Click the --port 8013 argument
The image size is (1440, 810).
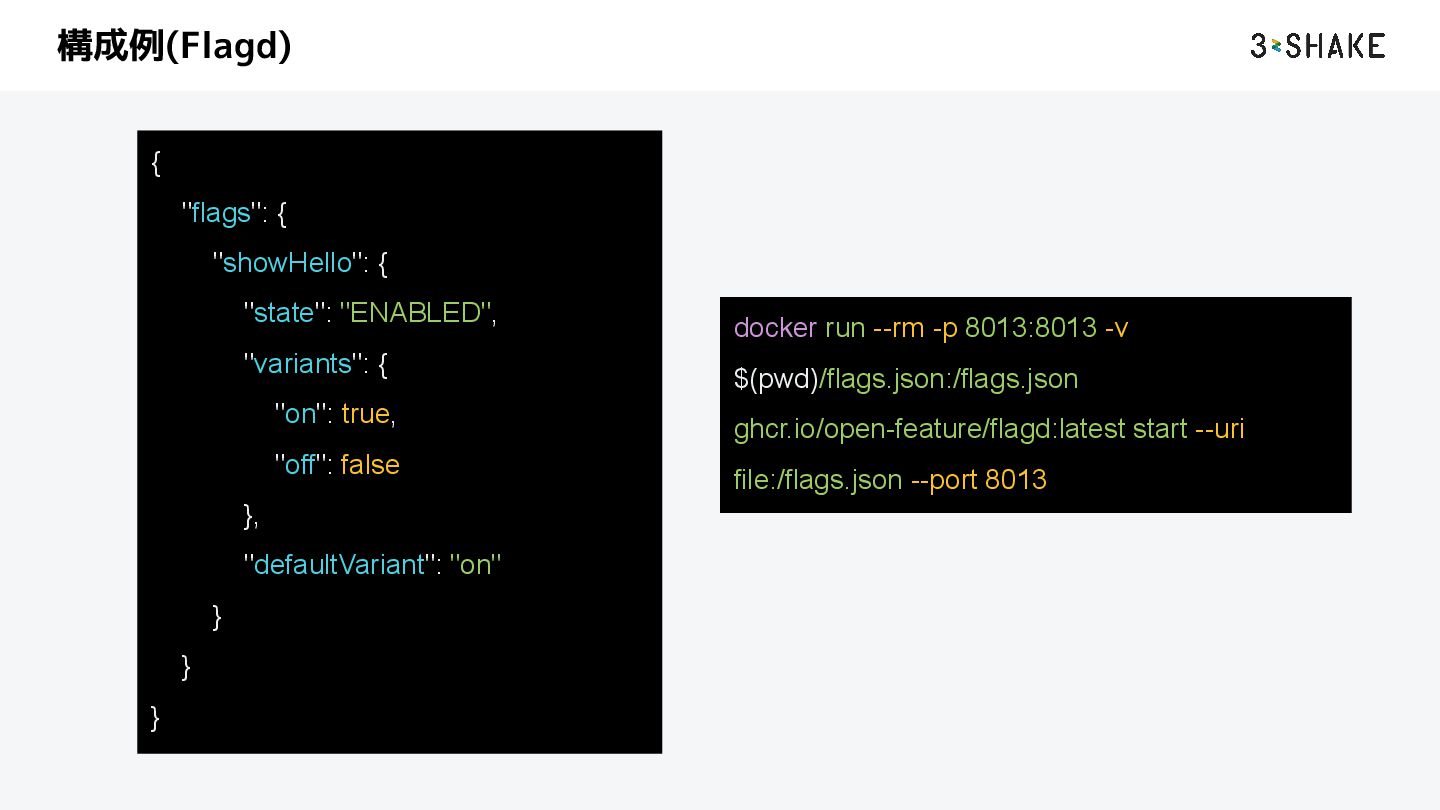point(978,480)
